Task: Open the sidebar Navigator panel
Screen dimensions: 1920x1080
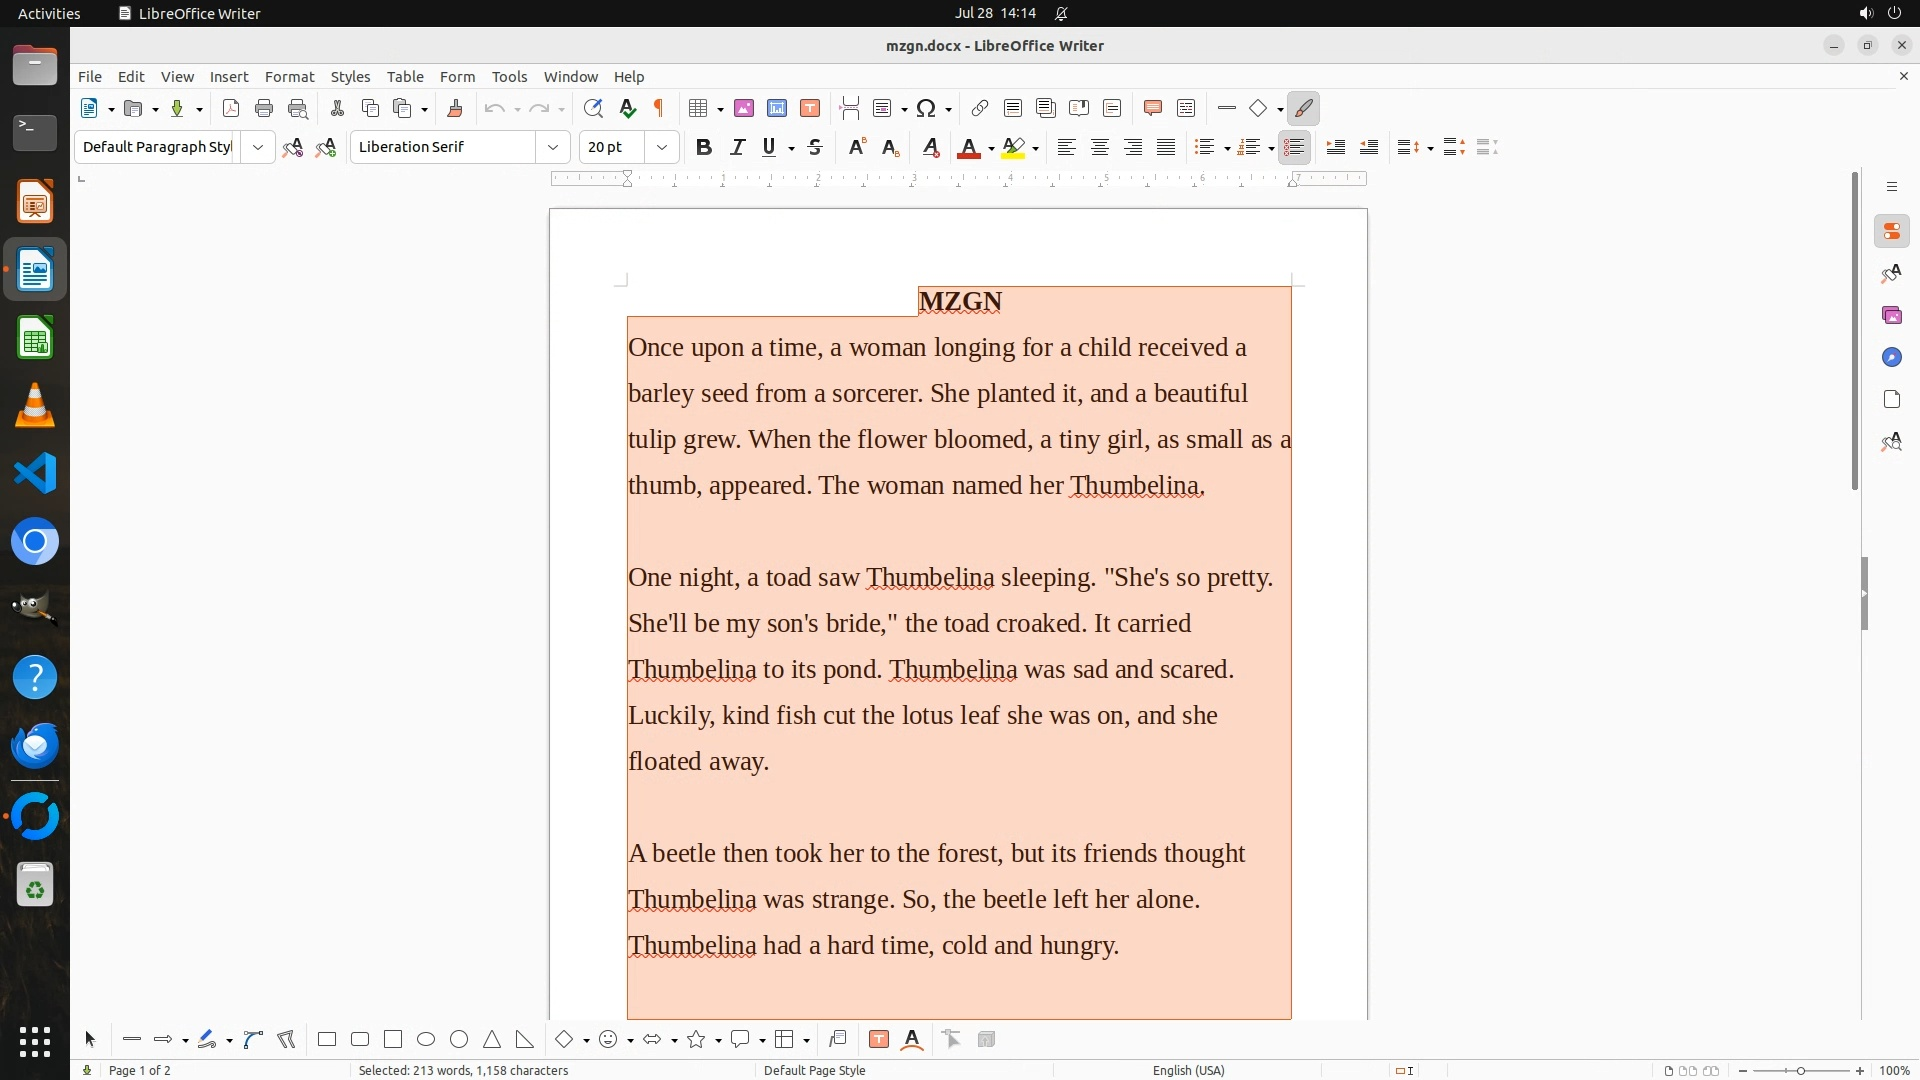Action: pyautogui.click(x=1891, y=358)
